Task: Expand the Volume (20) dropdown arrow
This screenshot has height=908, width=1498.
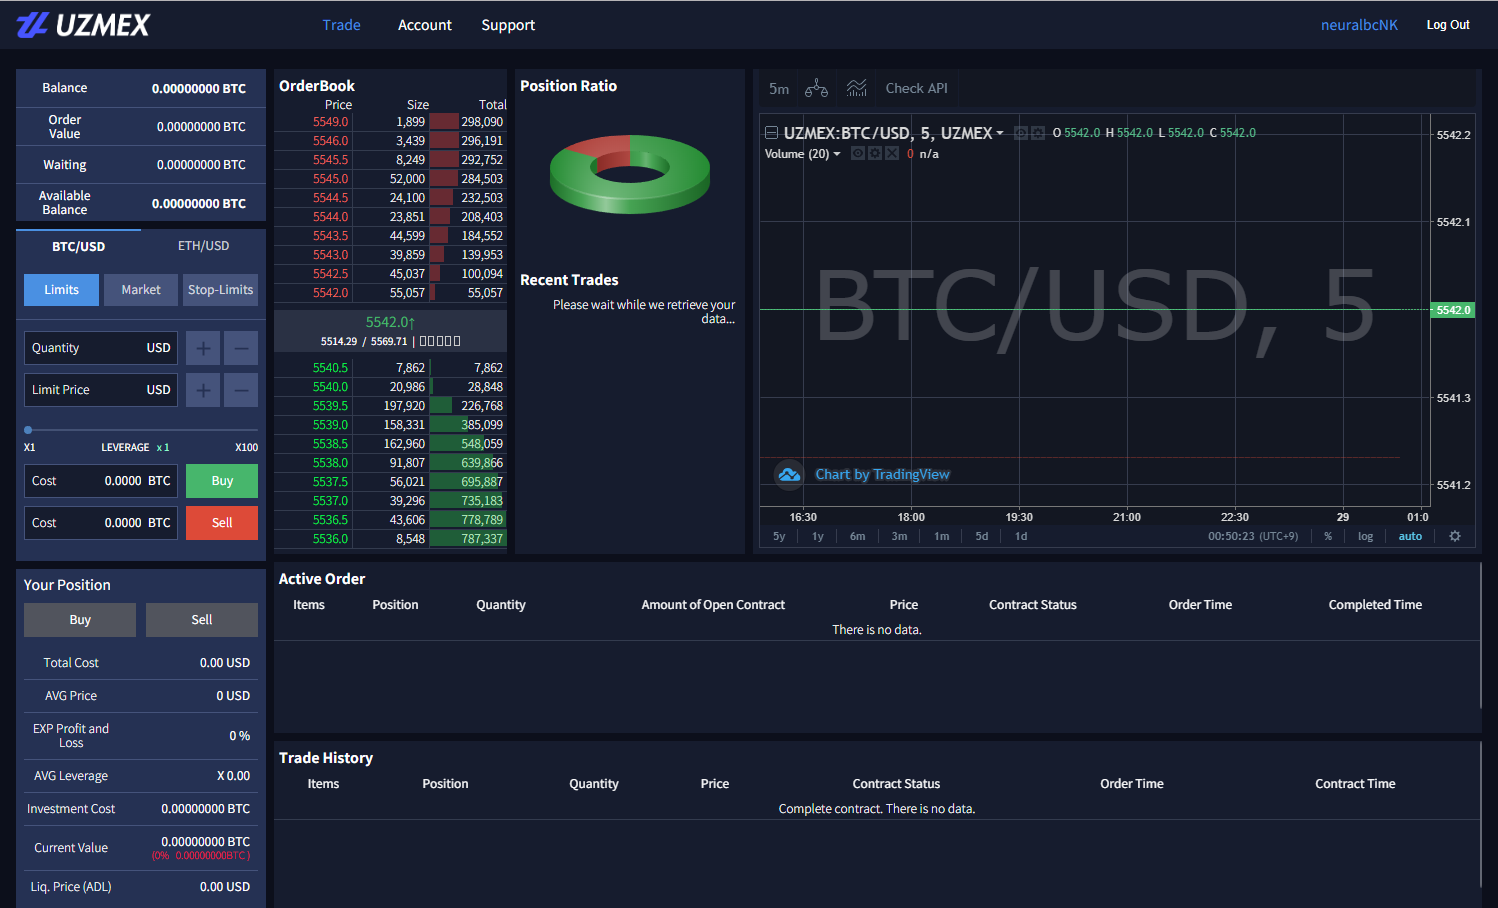Action: (837, 154)
